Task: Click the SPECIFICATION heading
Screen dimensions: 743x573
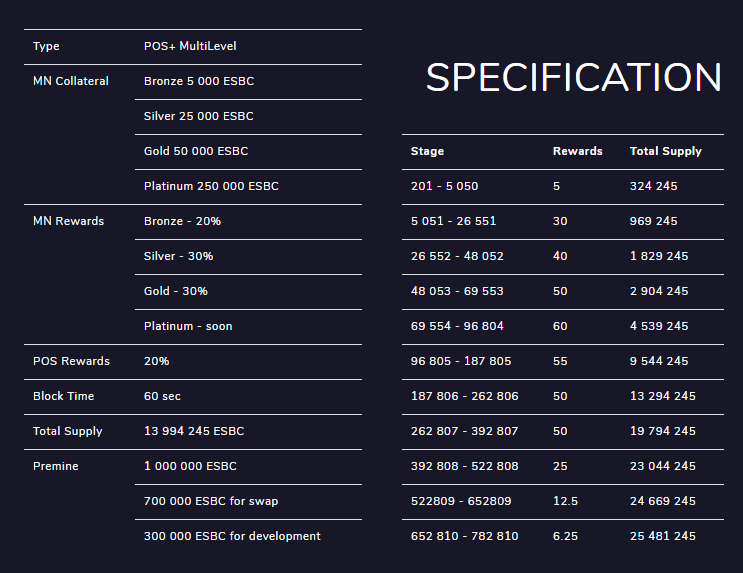Action: pyautogui.click(x=573, y=78)
